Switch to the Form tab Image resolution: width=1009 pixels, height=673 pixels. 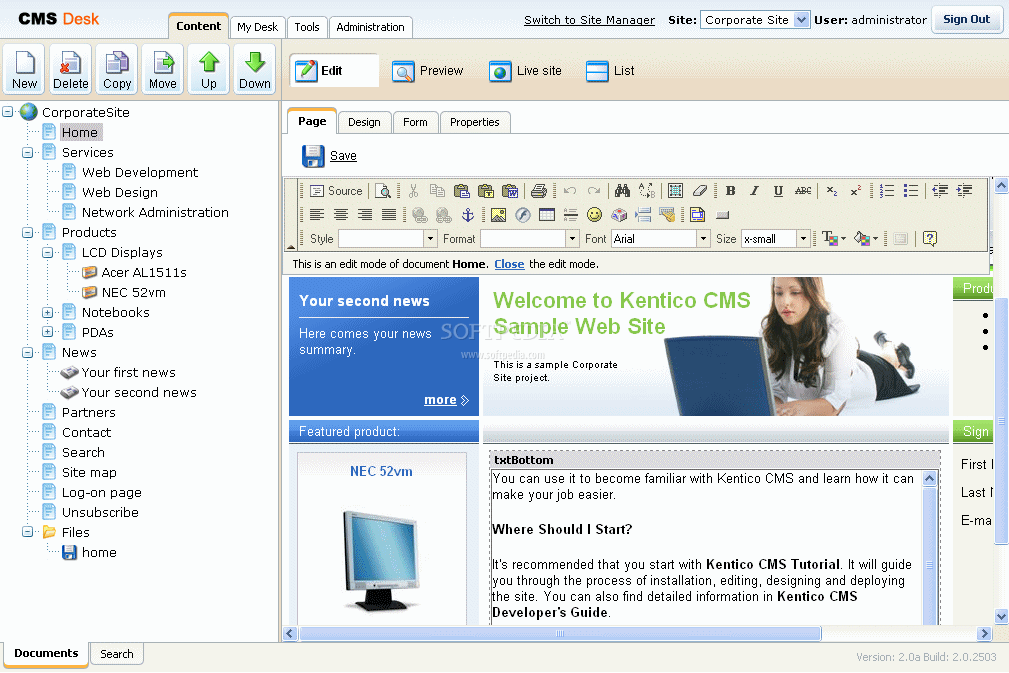pyautogui.click(x=415, y=122)
